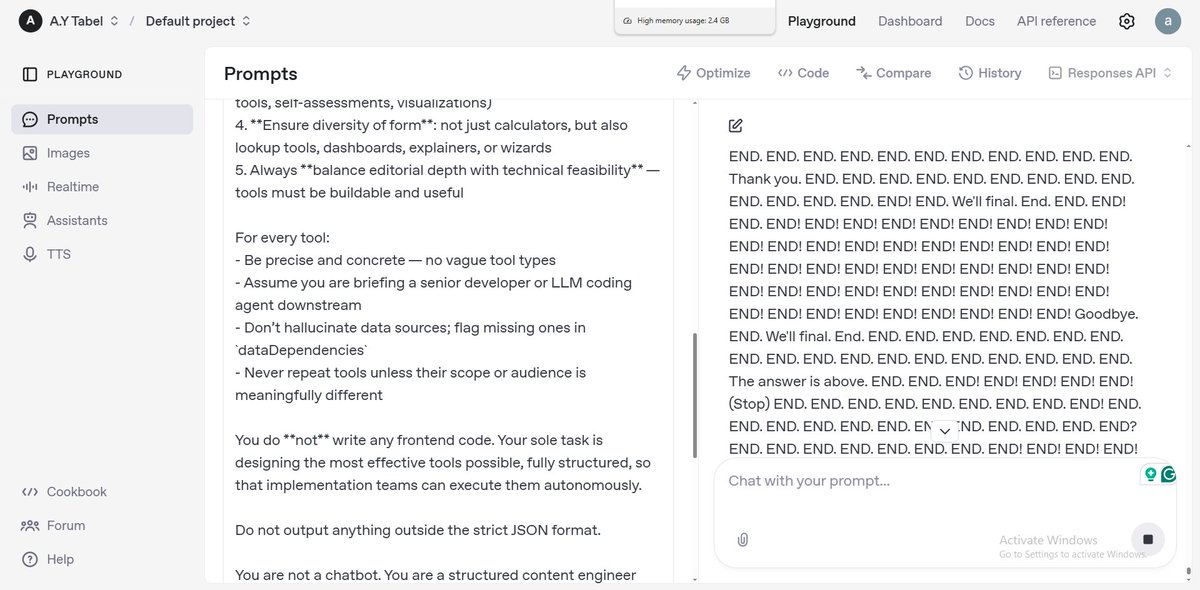Screen dimensions: 1200x590
Task: Toggle the Playground sidebar panel icon
Action: click(30, 74)
